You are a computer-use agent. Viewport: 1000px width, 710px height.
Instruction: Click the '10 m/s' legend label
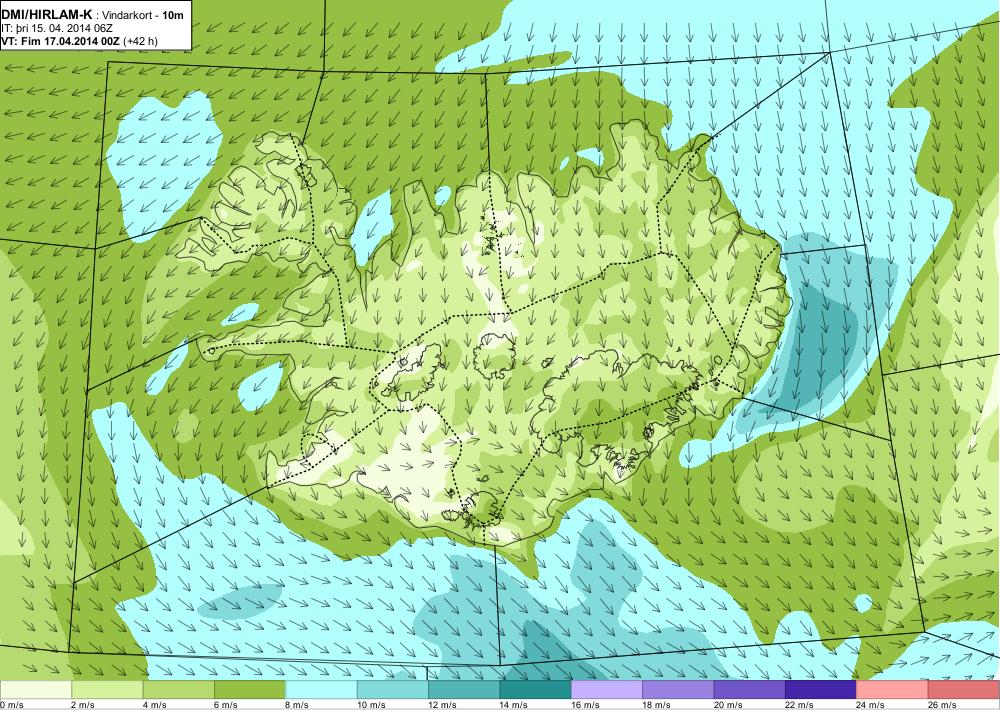(x=371, y=704)
